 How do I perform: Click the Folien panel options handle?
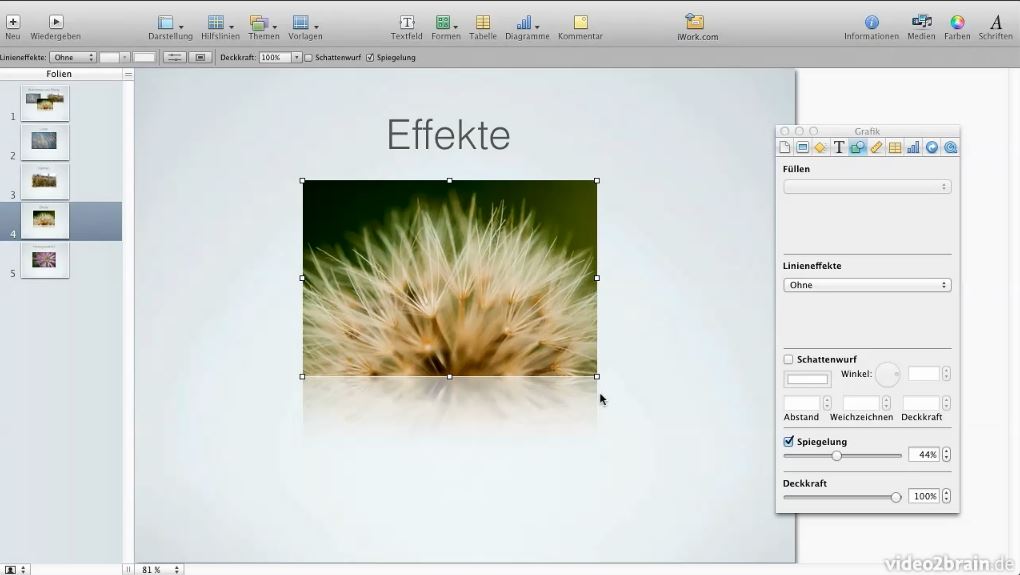pyautogui.click(x=128, y=74)
